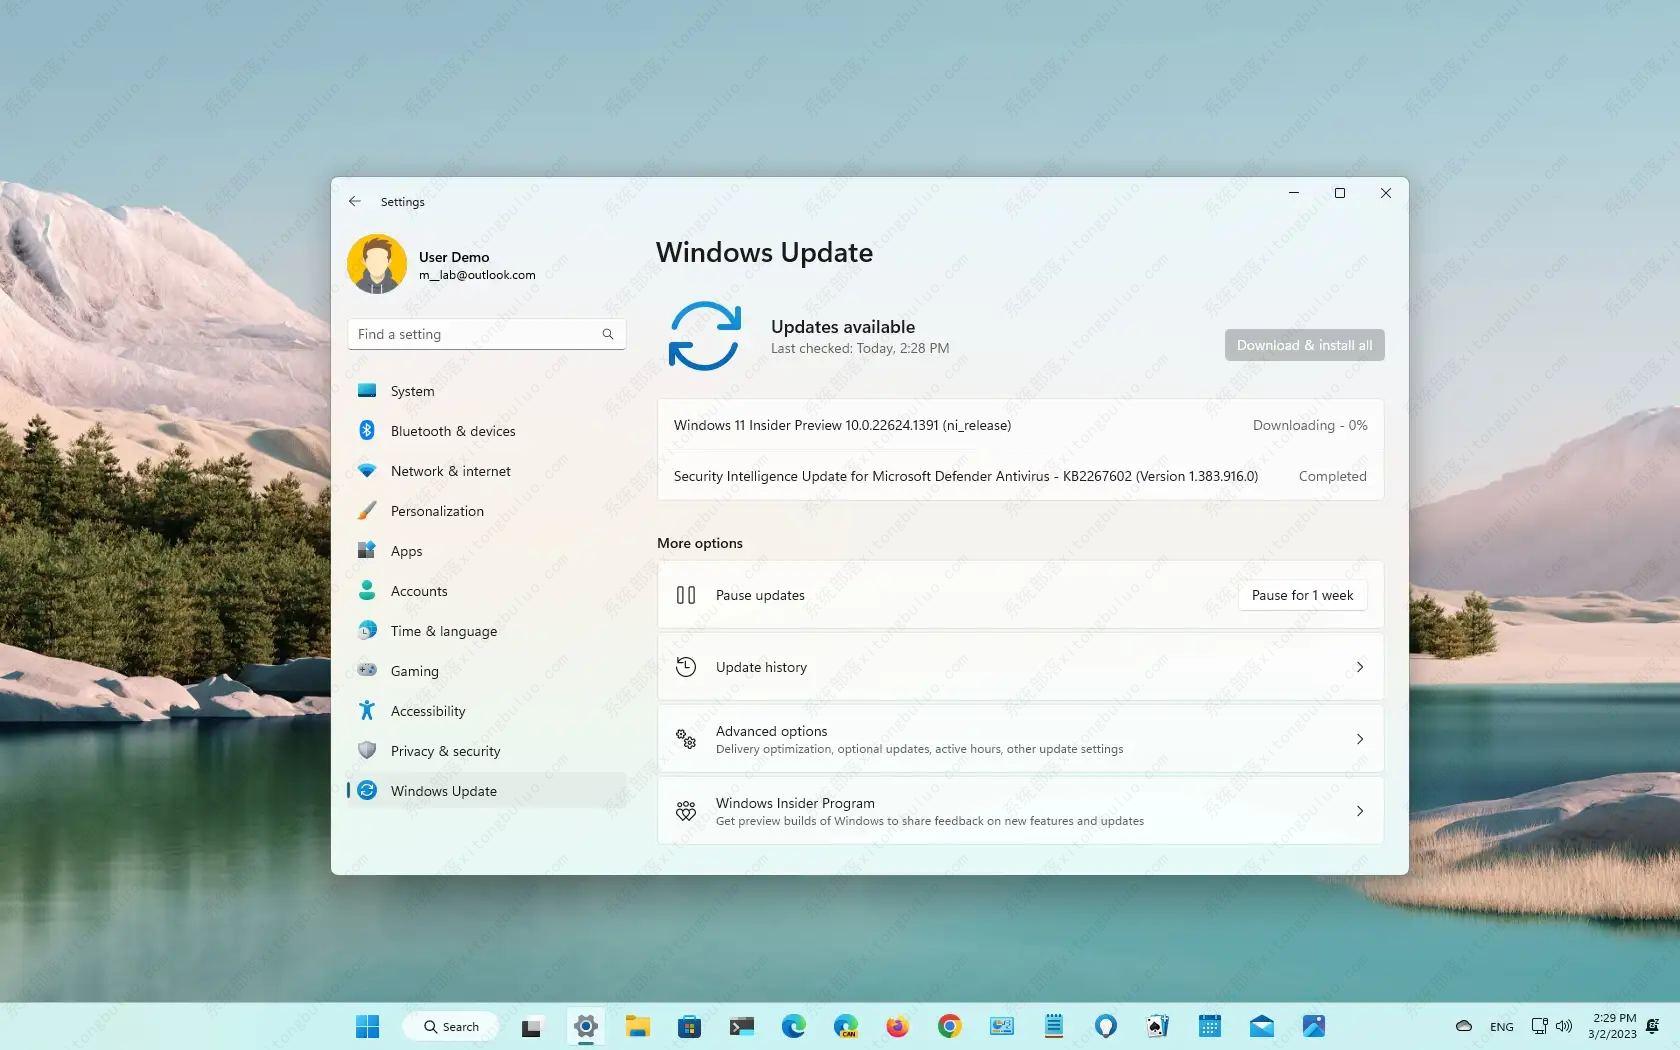Click the Find a setting search box

(x=470, y=334)
